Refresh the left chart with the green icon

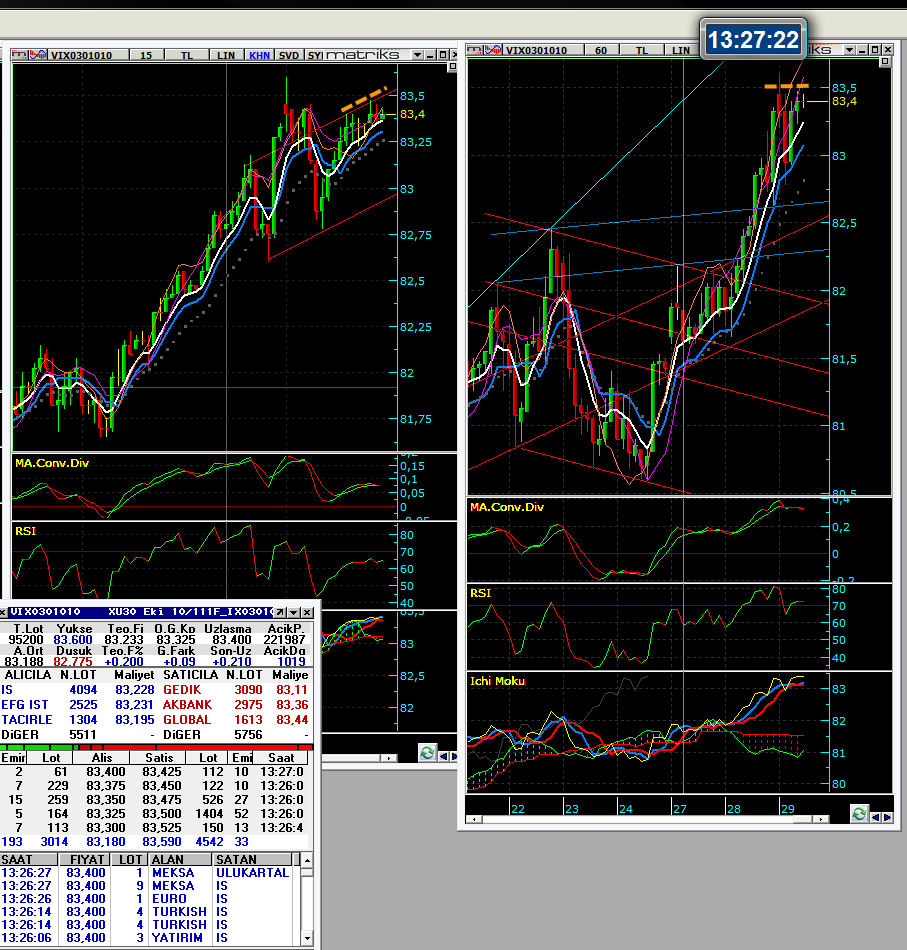(x=427, y=752)
